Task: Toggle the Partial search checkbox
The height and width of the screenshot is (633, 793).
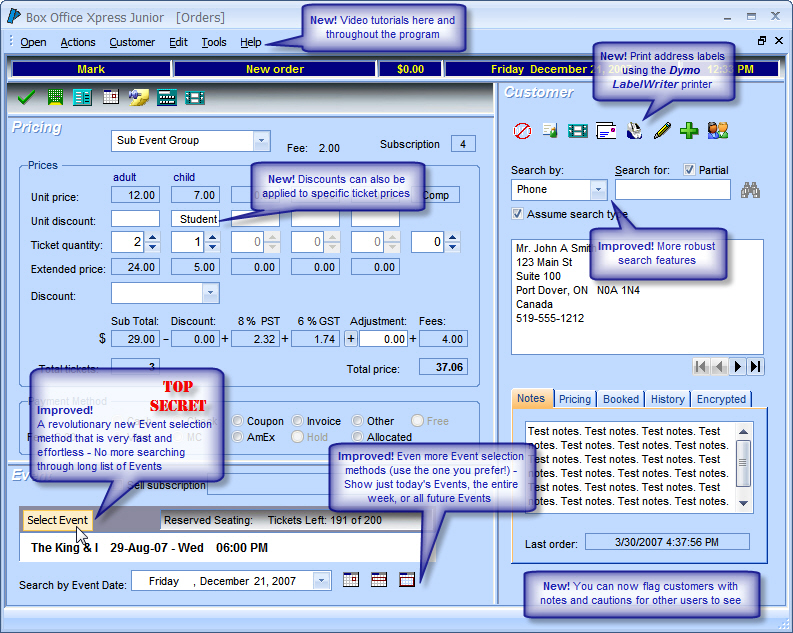Action: tap(689, 170)
